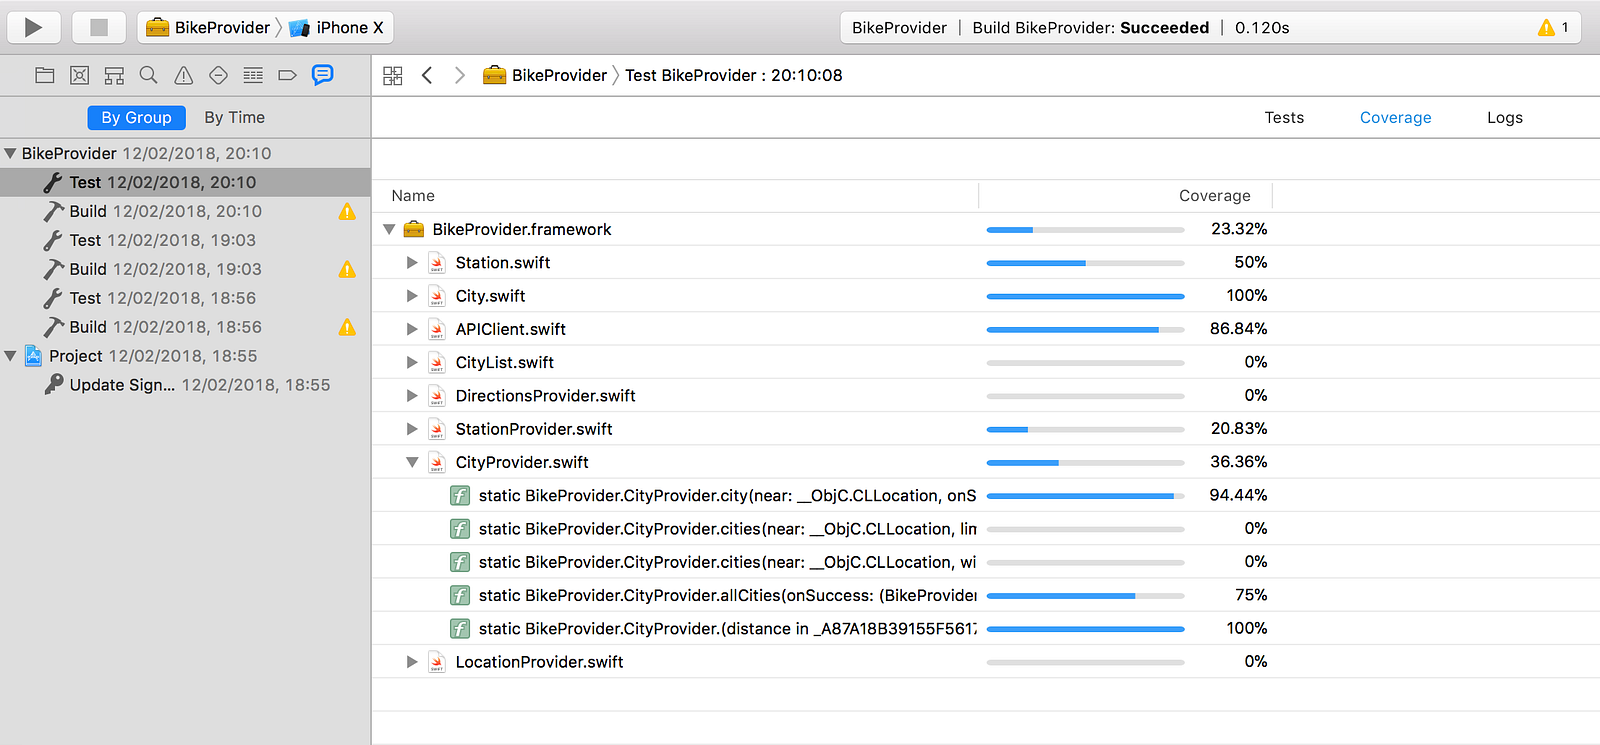Click the 36.36% value for CityProvider.swift
The height and width of the screenshot is (745, 1600).
(1238, 462)
